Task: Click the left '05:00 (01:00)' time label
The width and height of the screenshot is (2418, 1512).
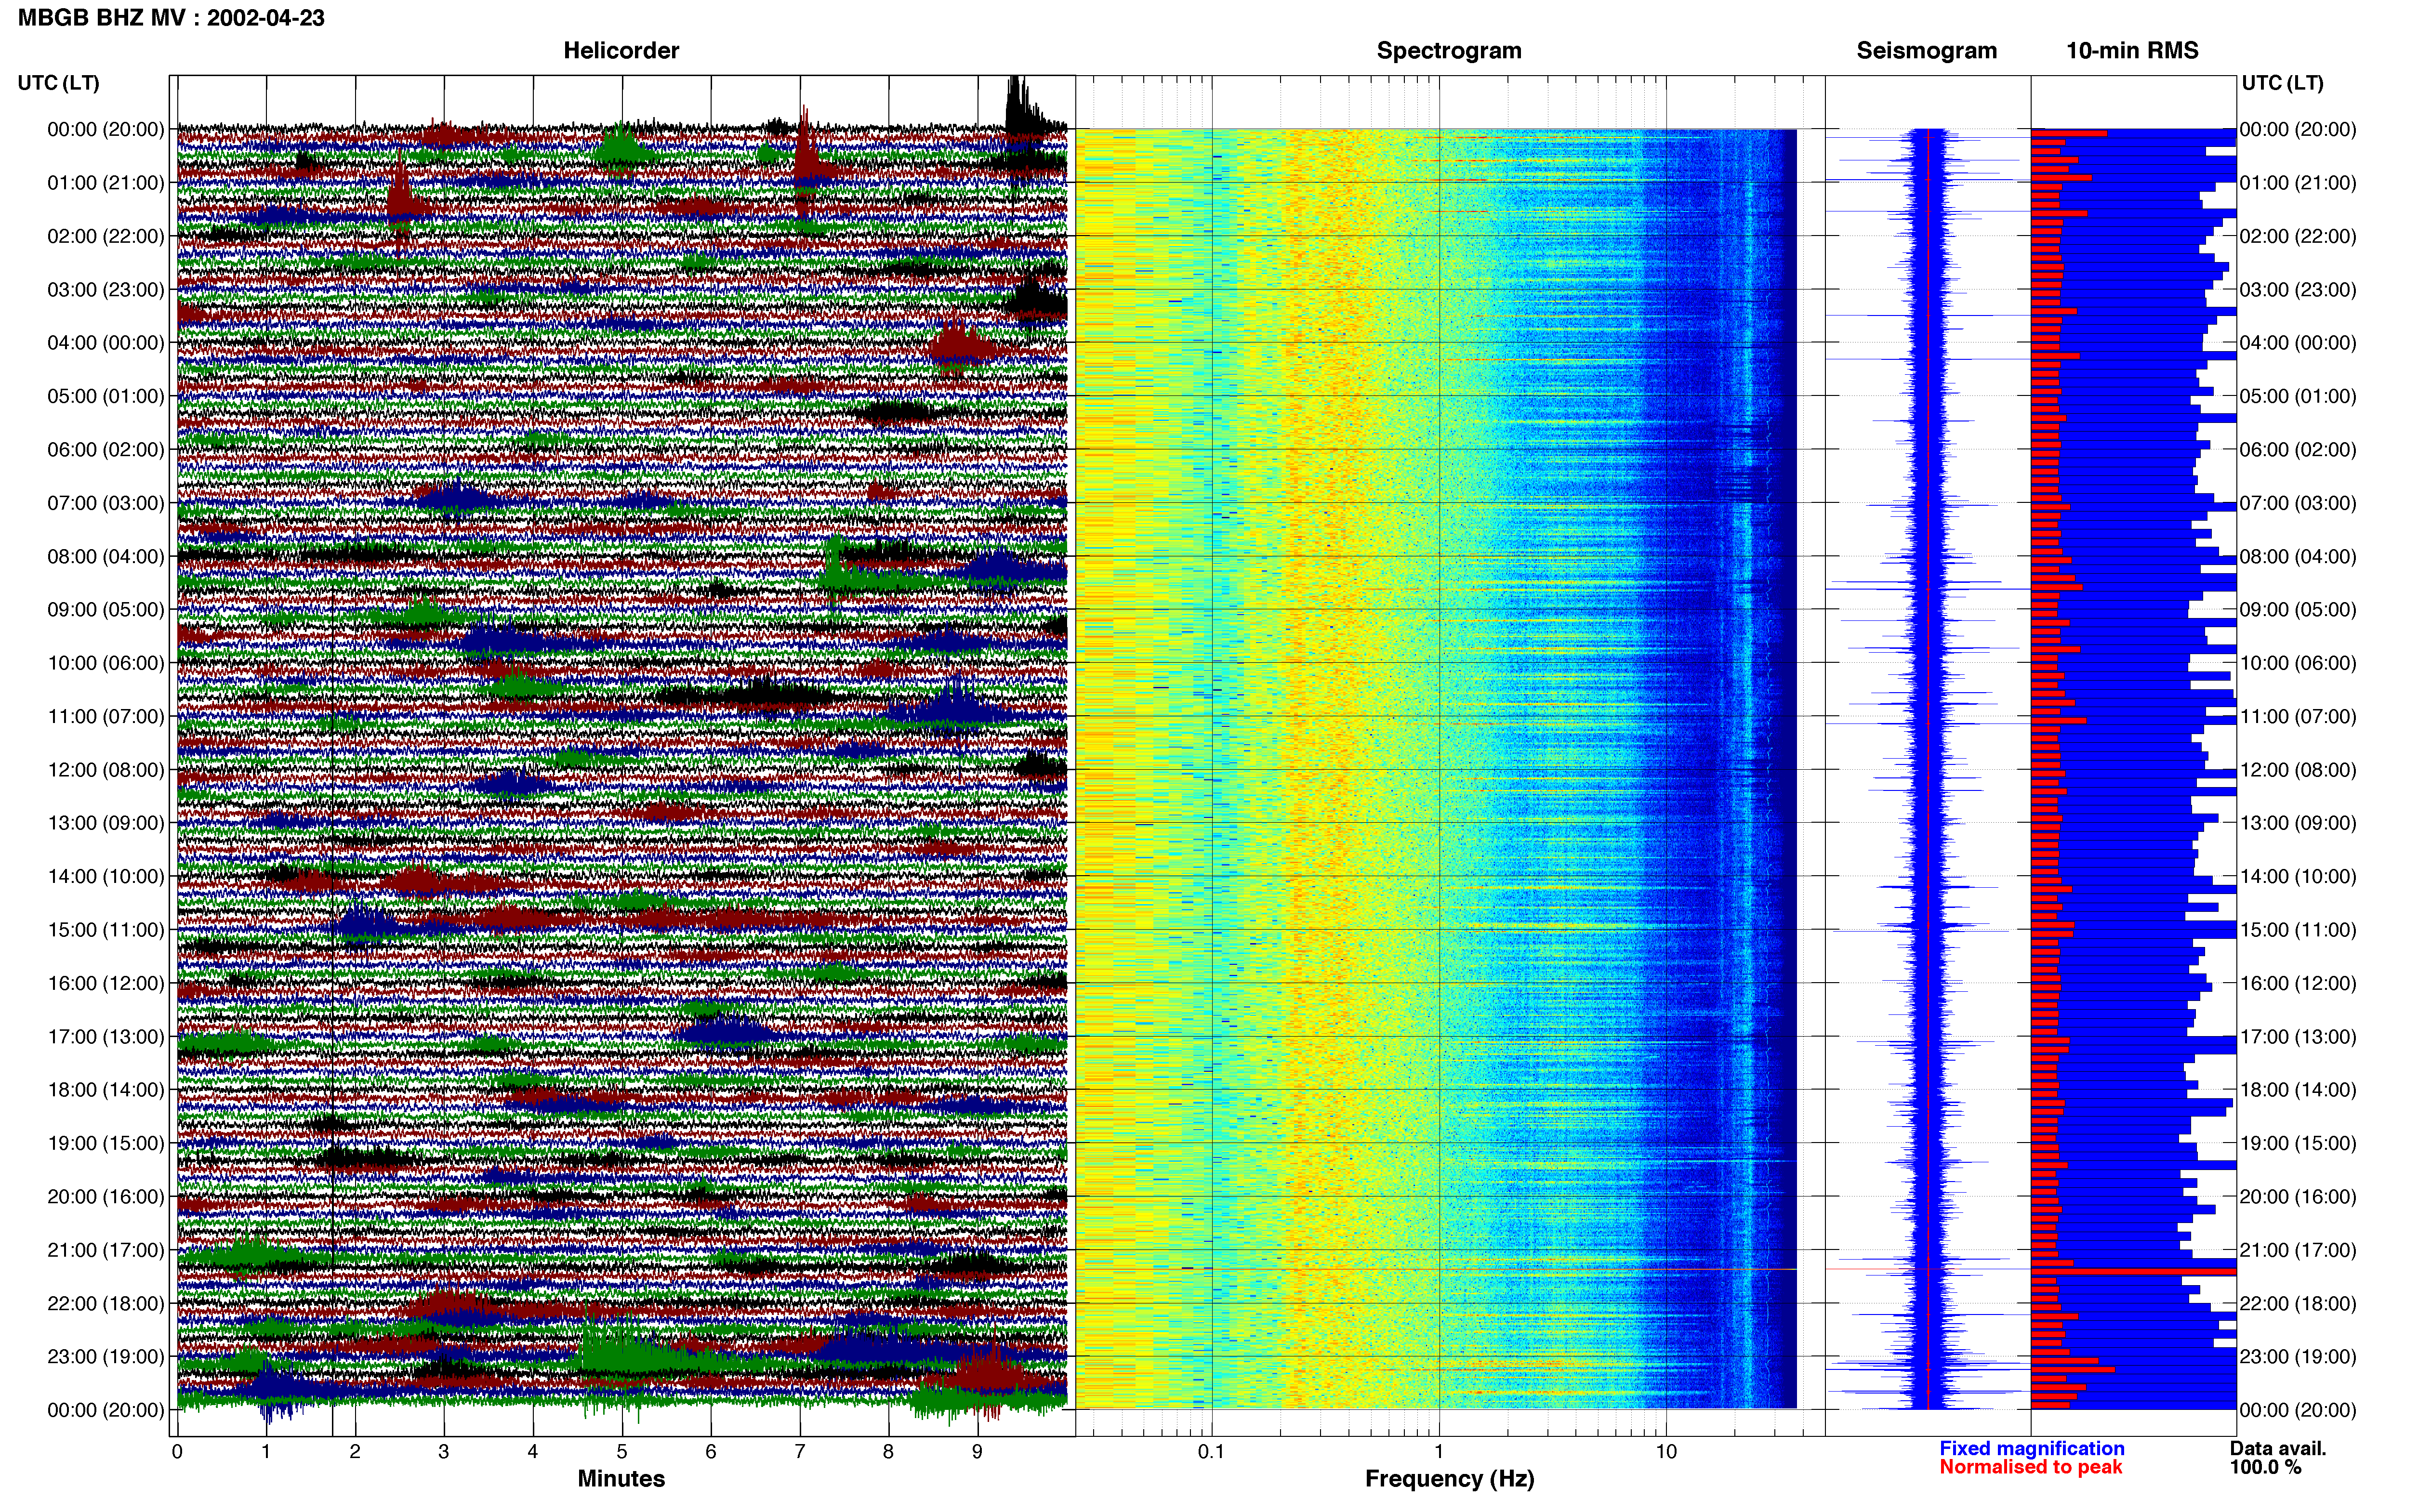Action: pos(105,396)
